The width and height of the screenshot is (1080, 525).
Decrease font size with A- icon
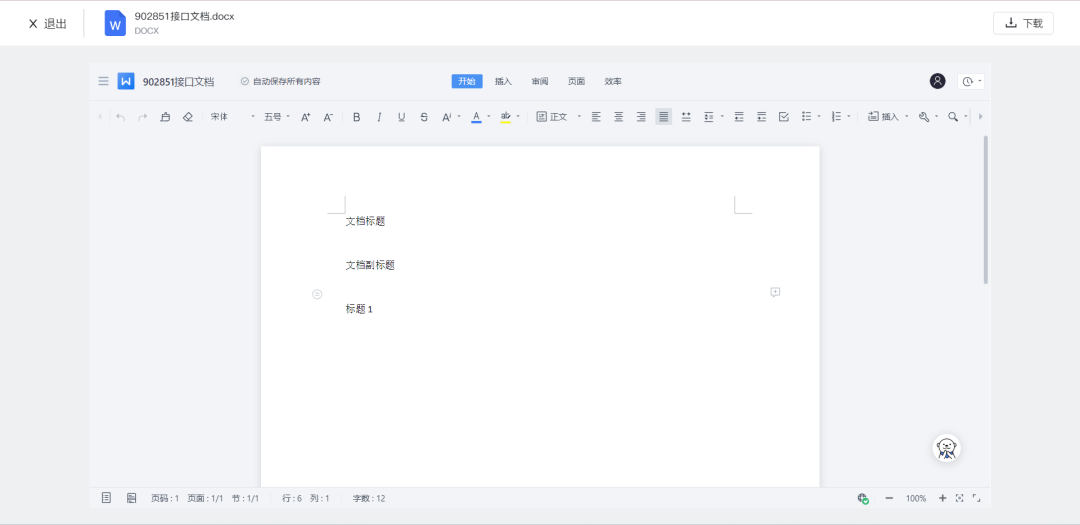329,117
